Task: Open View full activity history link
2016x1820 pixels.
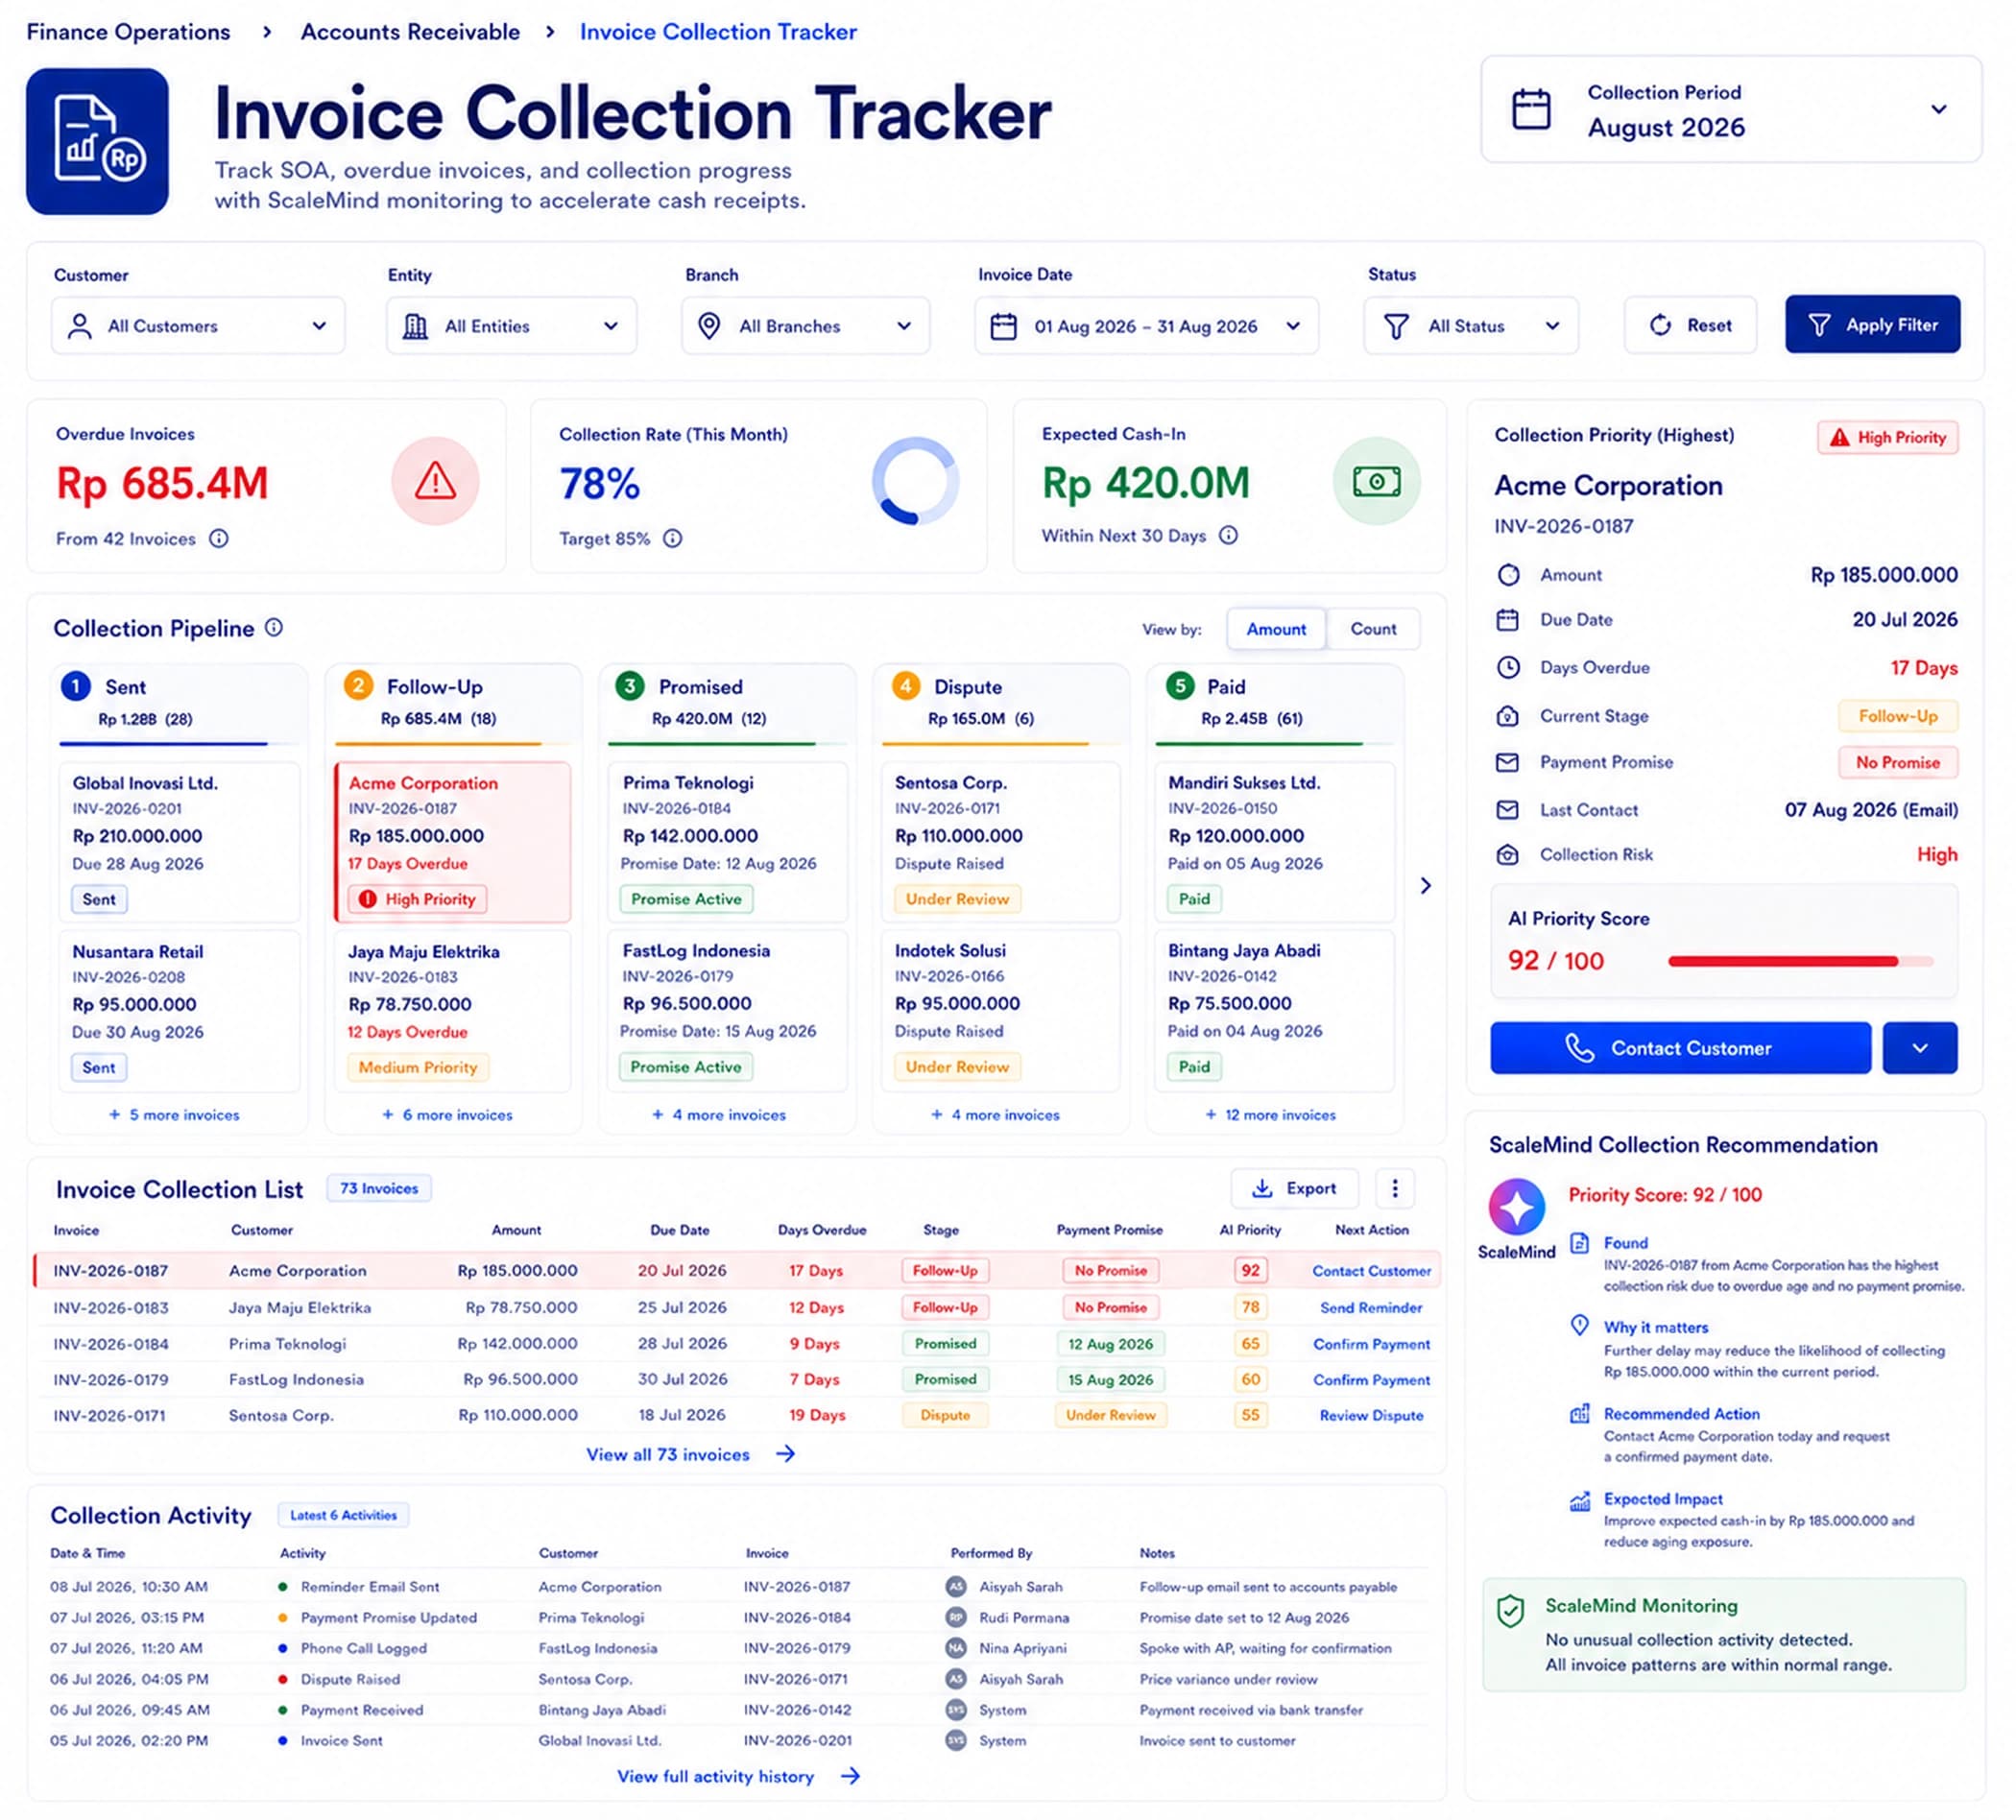Action: pyautogui.click(x=738, y=1777)
